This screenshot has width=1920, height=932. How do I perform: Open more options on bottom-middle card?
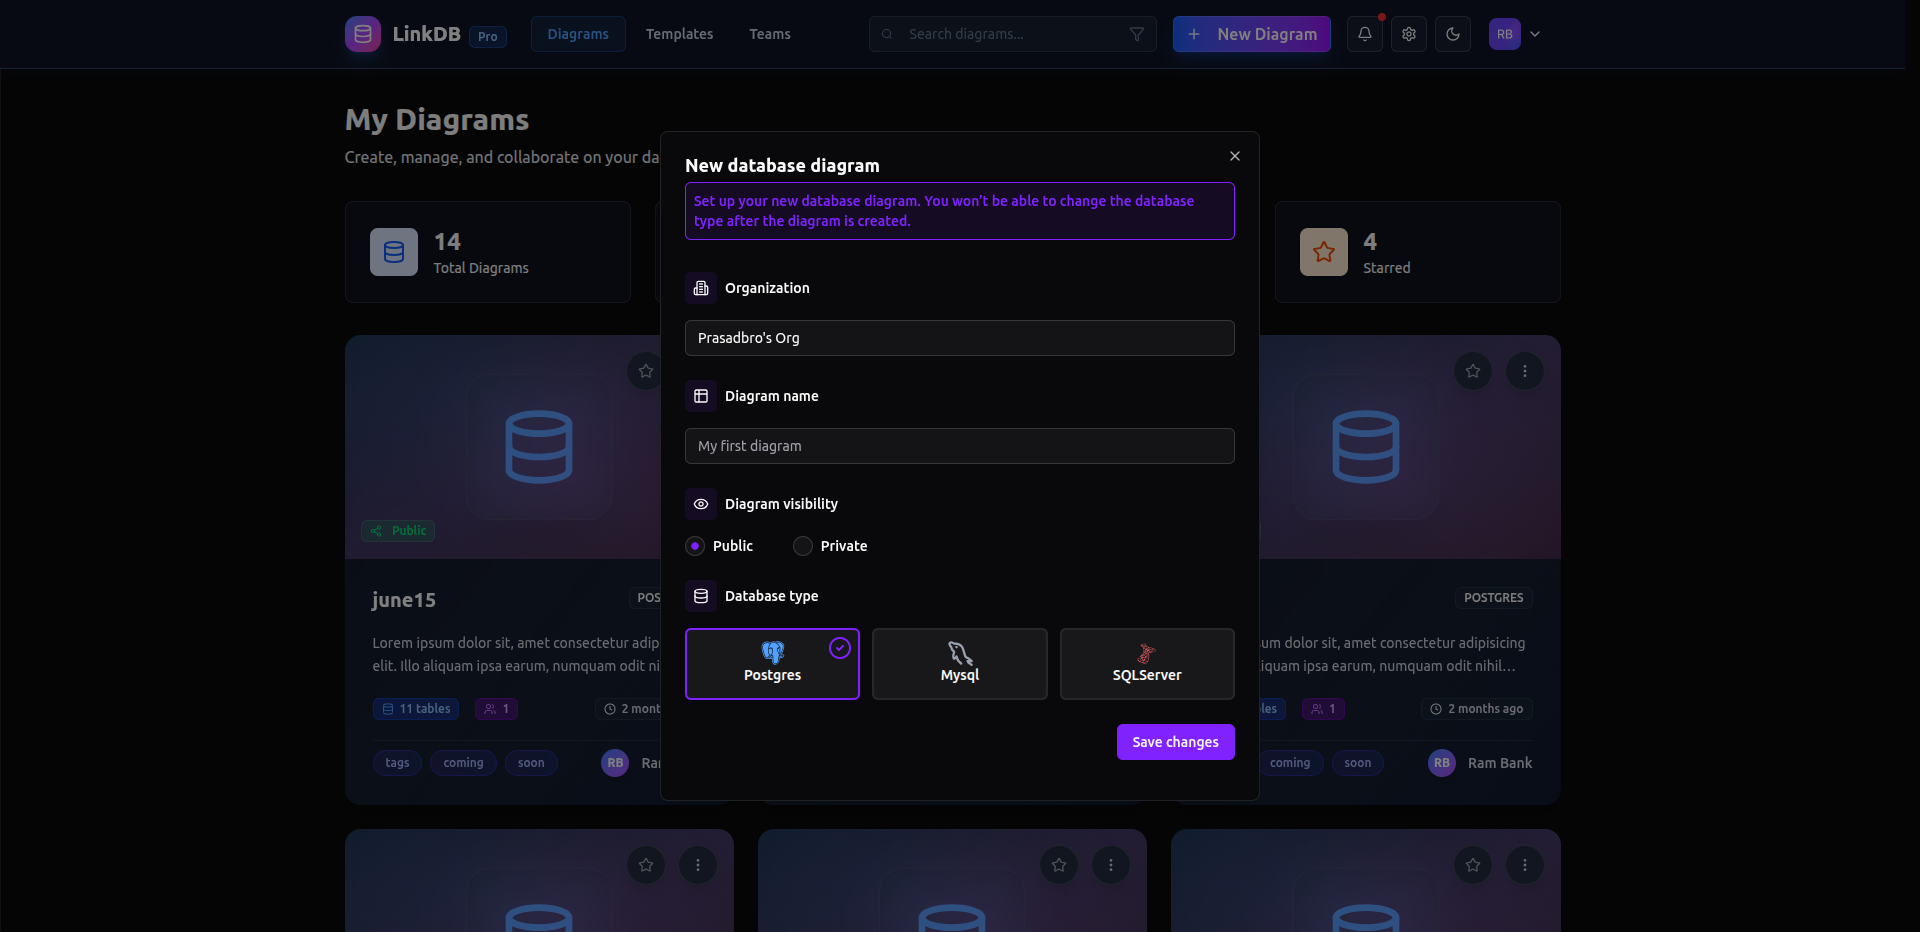[1111, 865]
